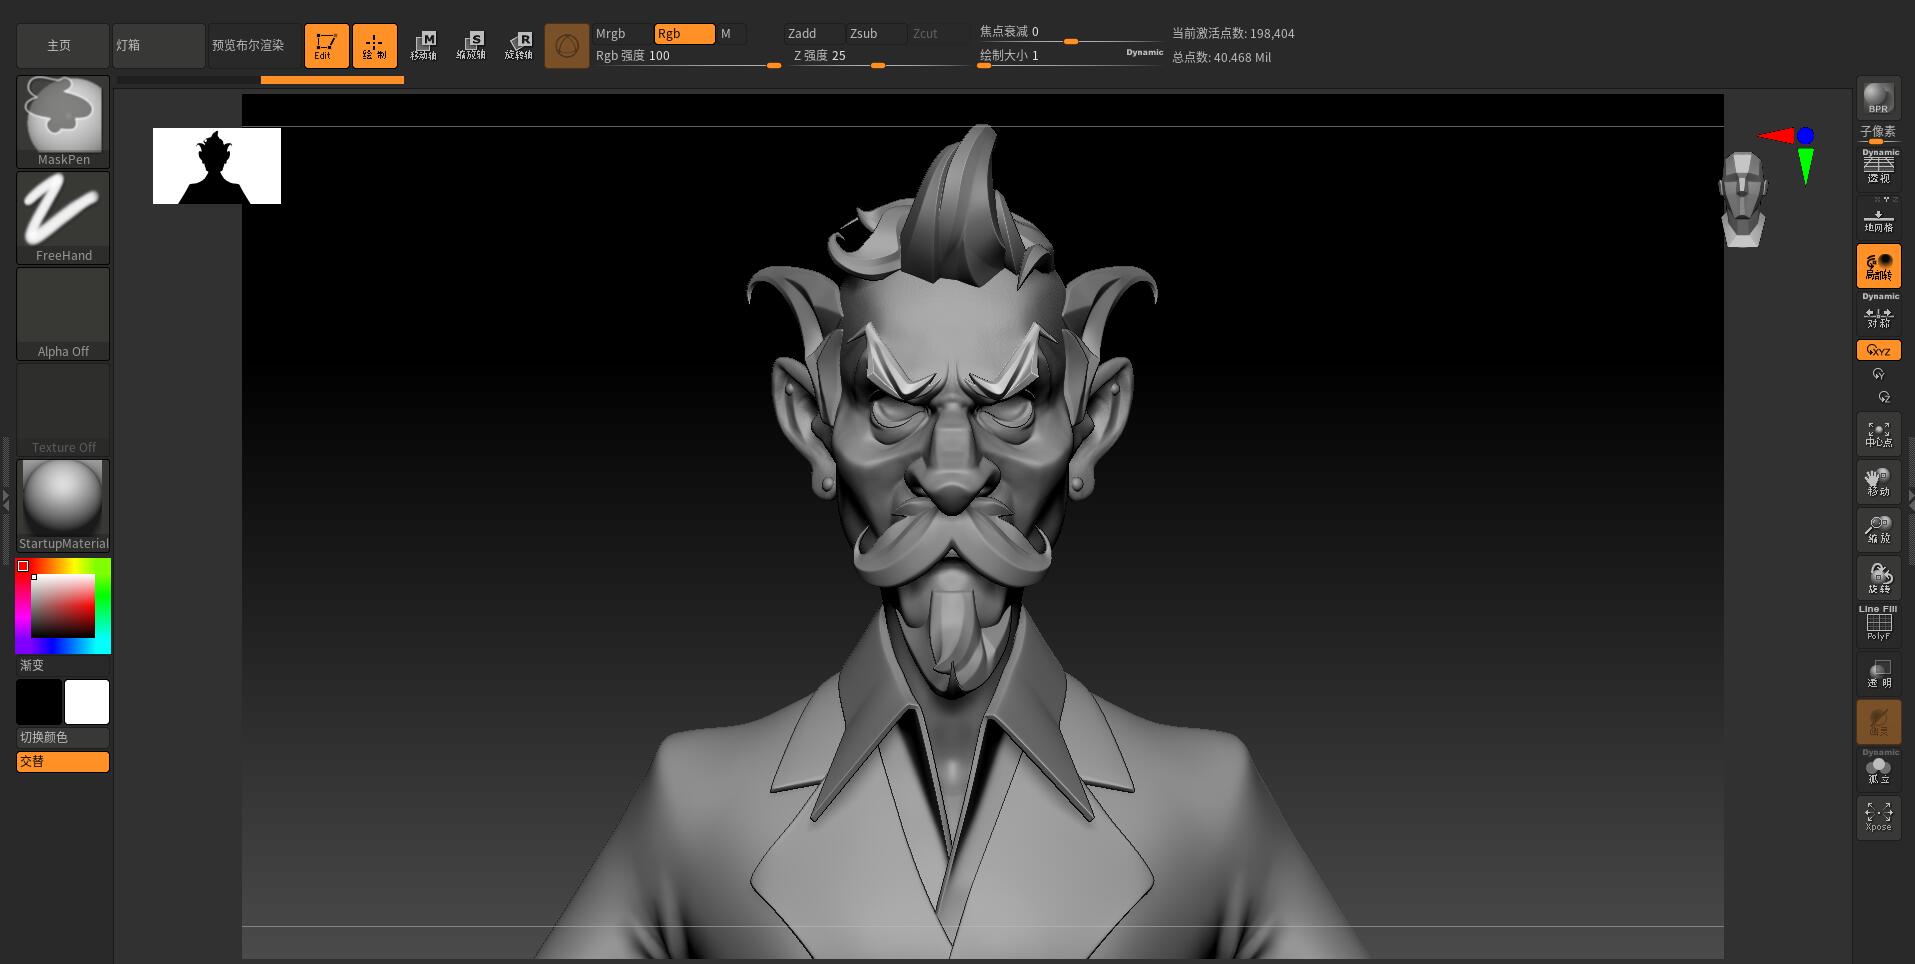This screenshot has width=1915, height=964.
Task: Open the Alpha Off selector
Action: click(x=63, y=313)
